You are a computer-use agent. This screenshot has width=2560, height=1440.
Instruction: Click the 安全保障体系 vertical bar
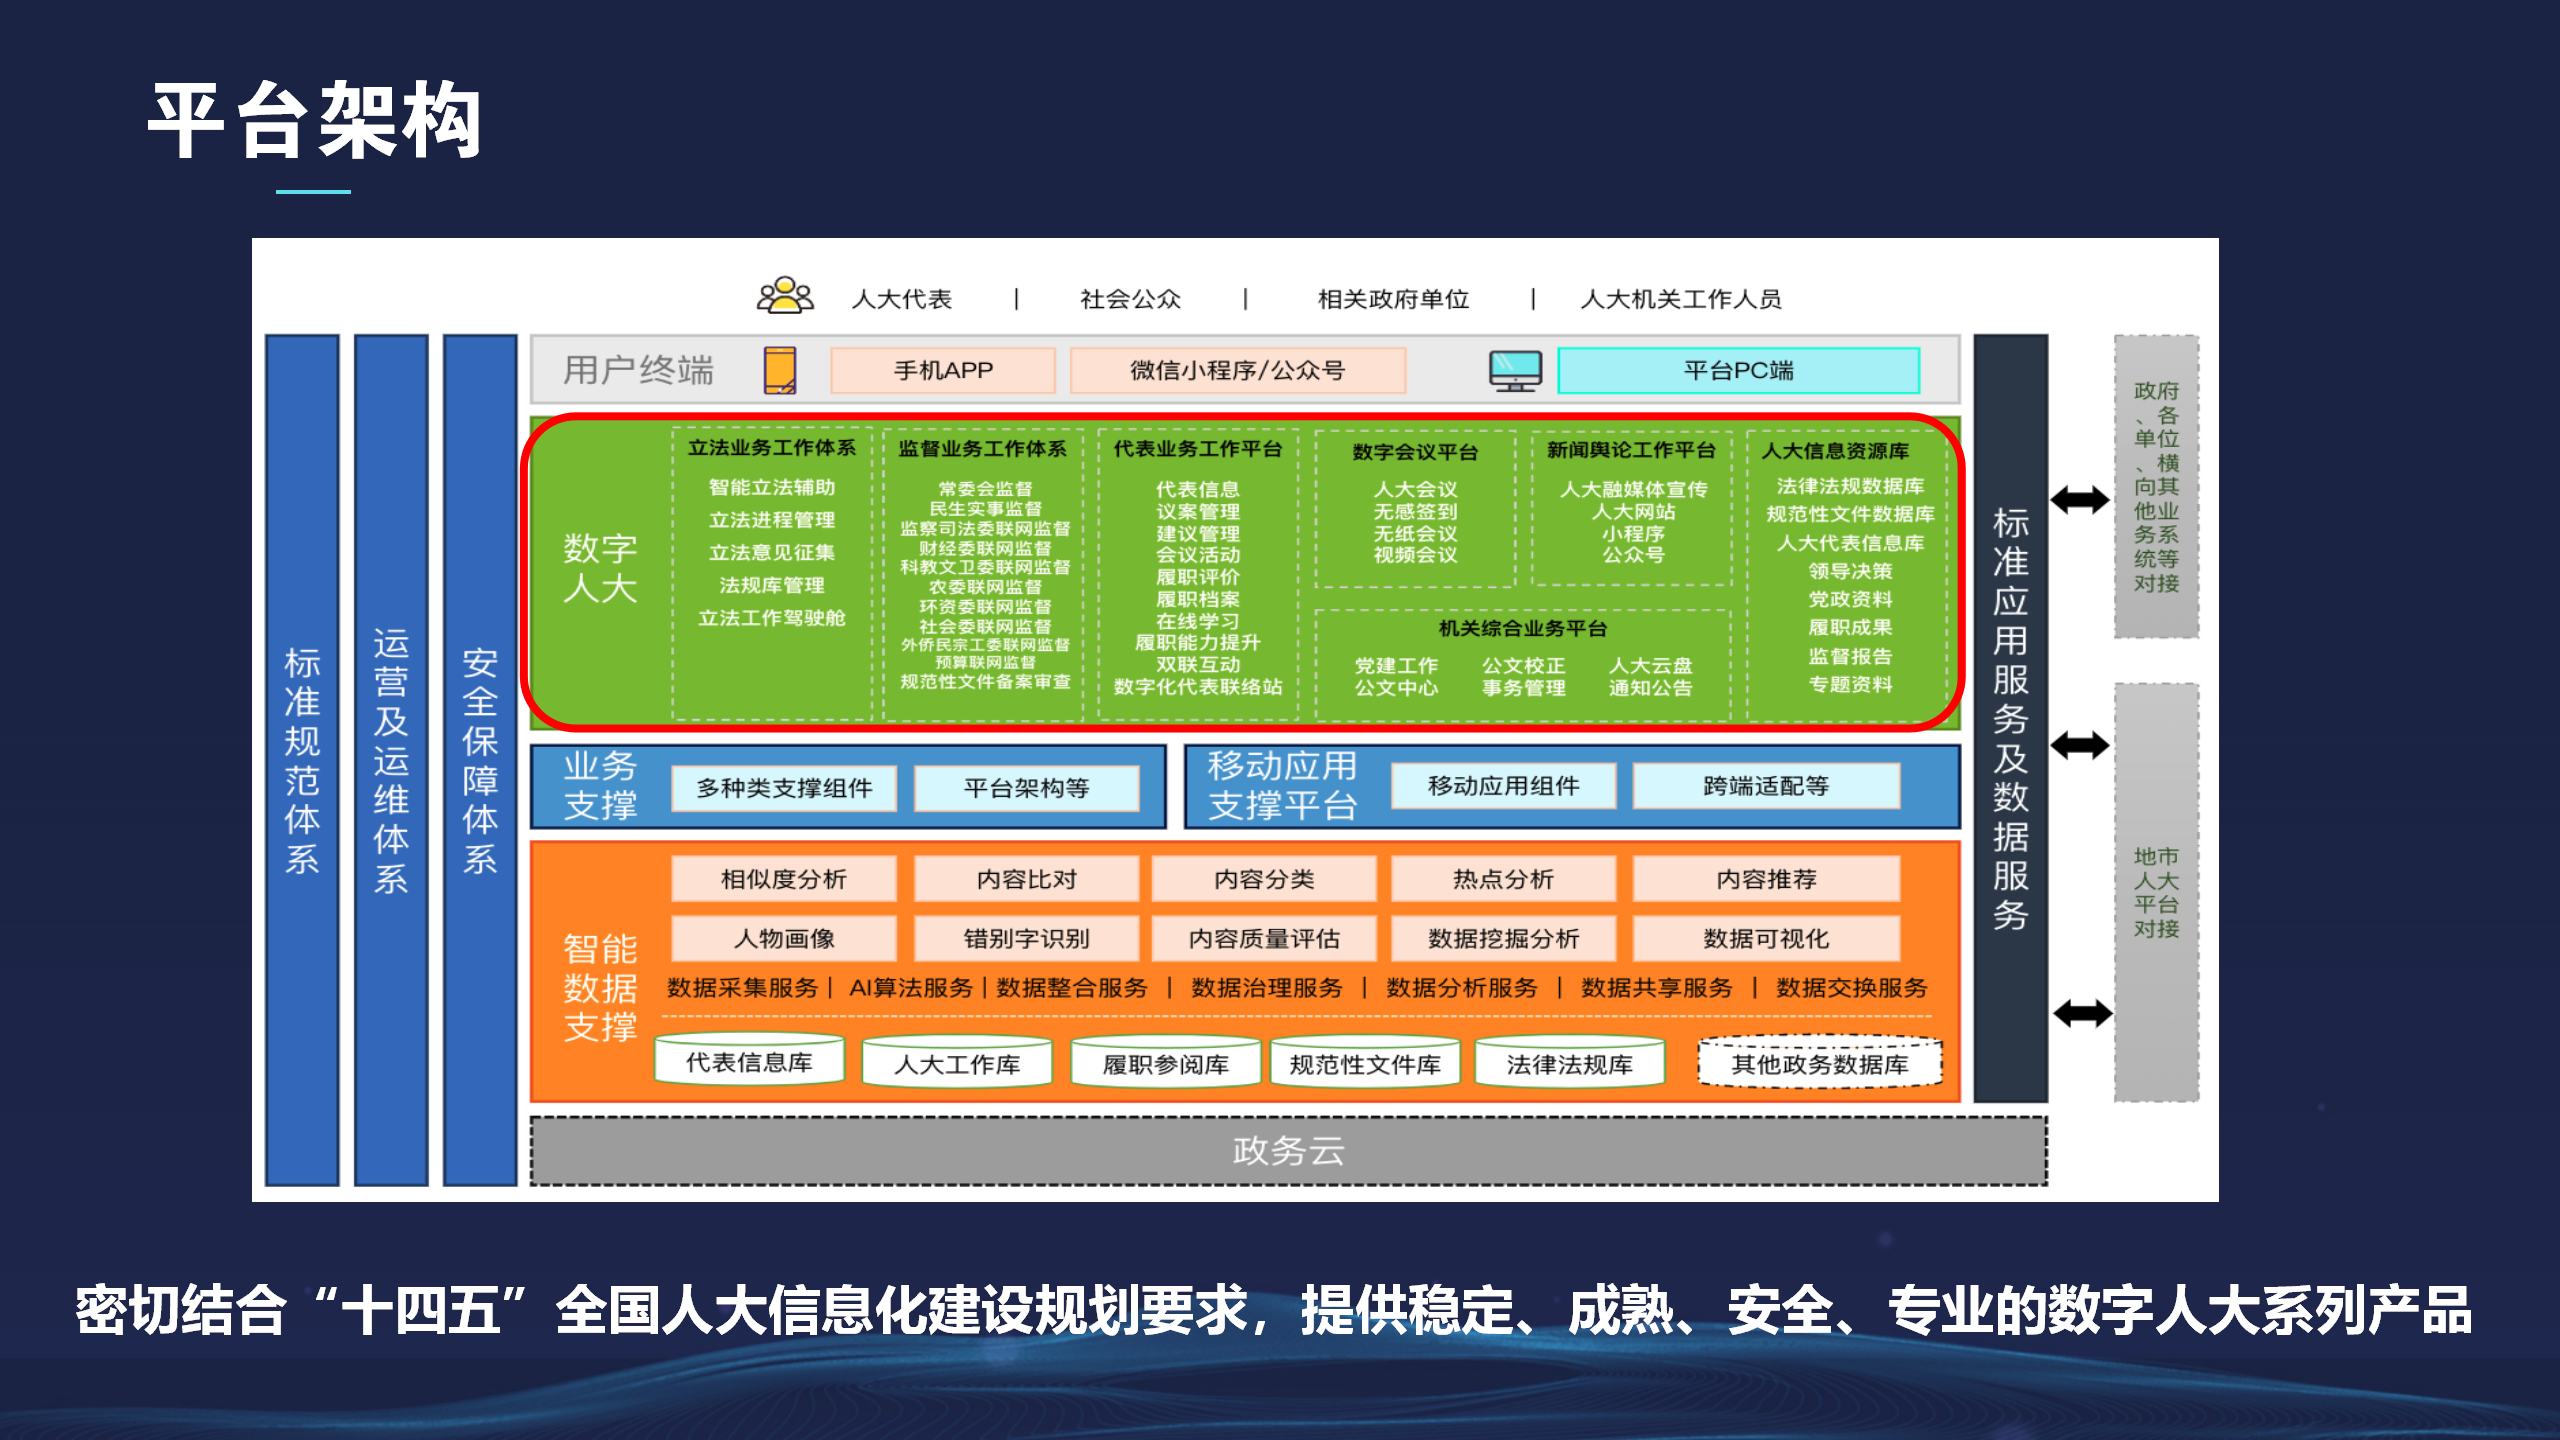tap(480, 760)
